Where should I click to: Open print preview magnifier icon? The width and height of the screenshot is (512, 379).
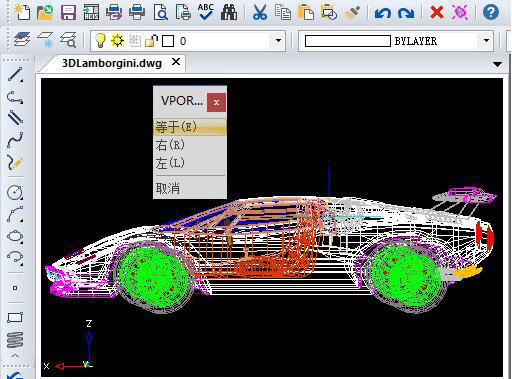[x=160, y=12]
